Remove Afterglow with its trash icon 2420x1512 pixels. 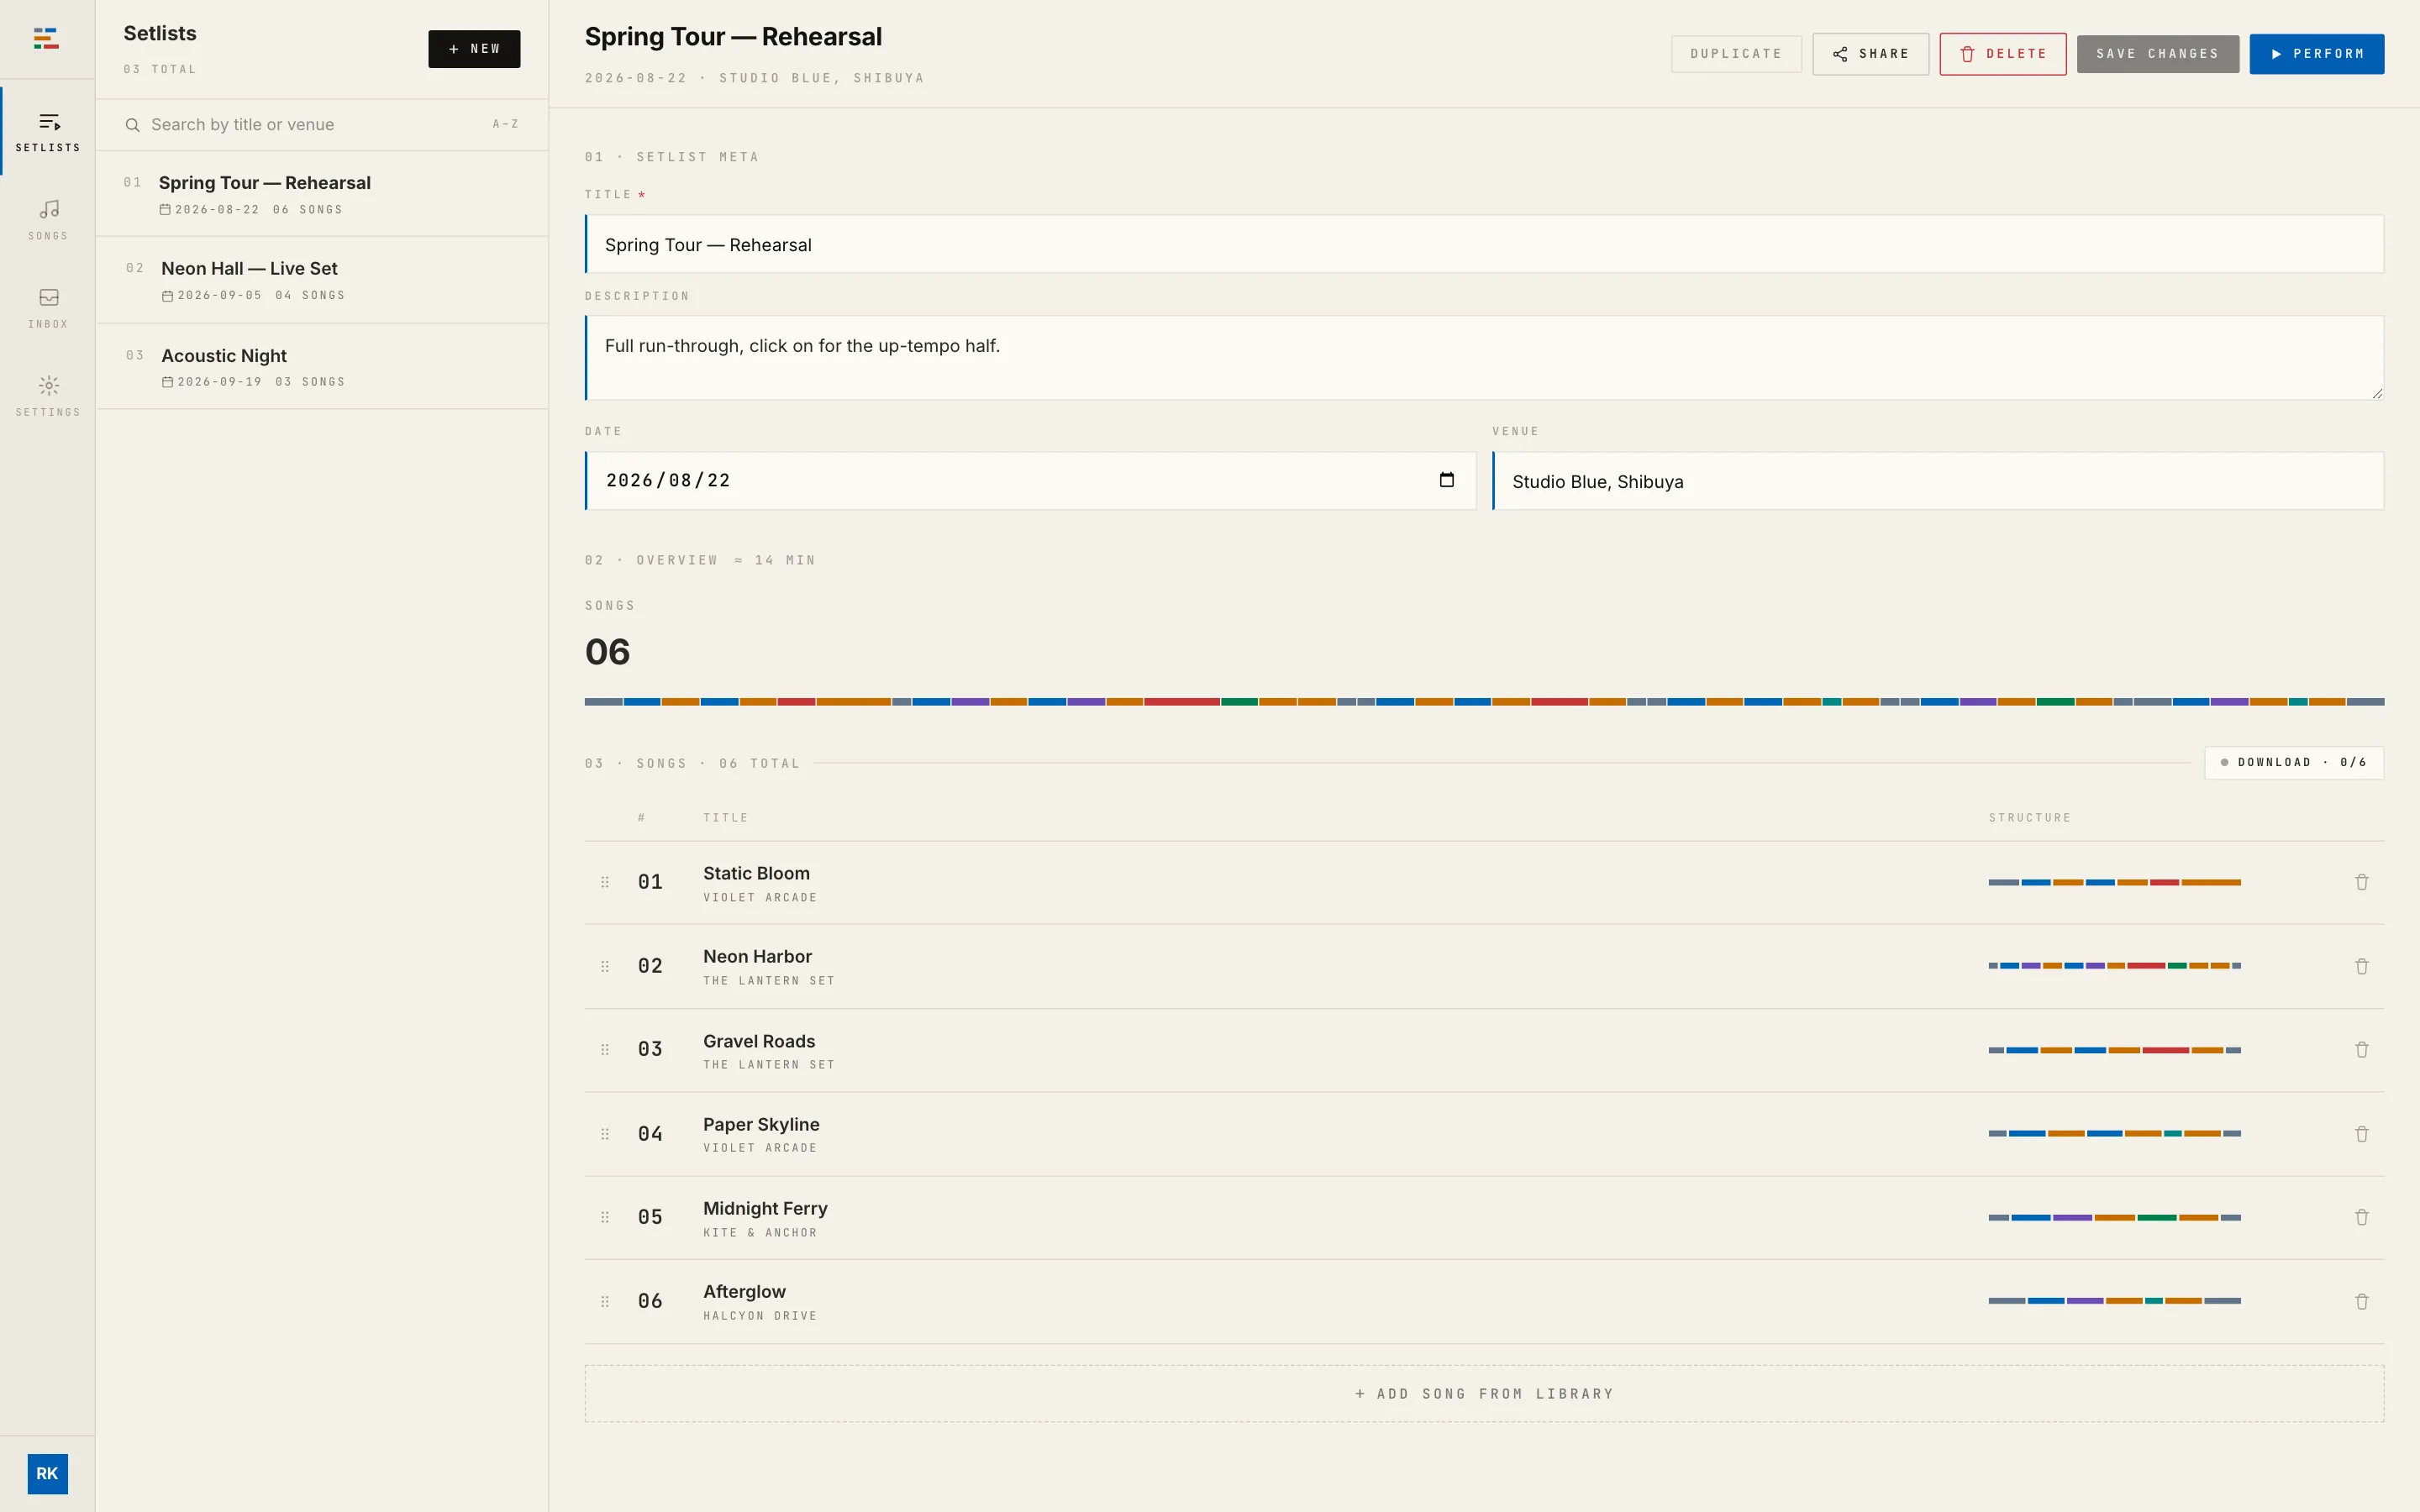2361,1301
